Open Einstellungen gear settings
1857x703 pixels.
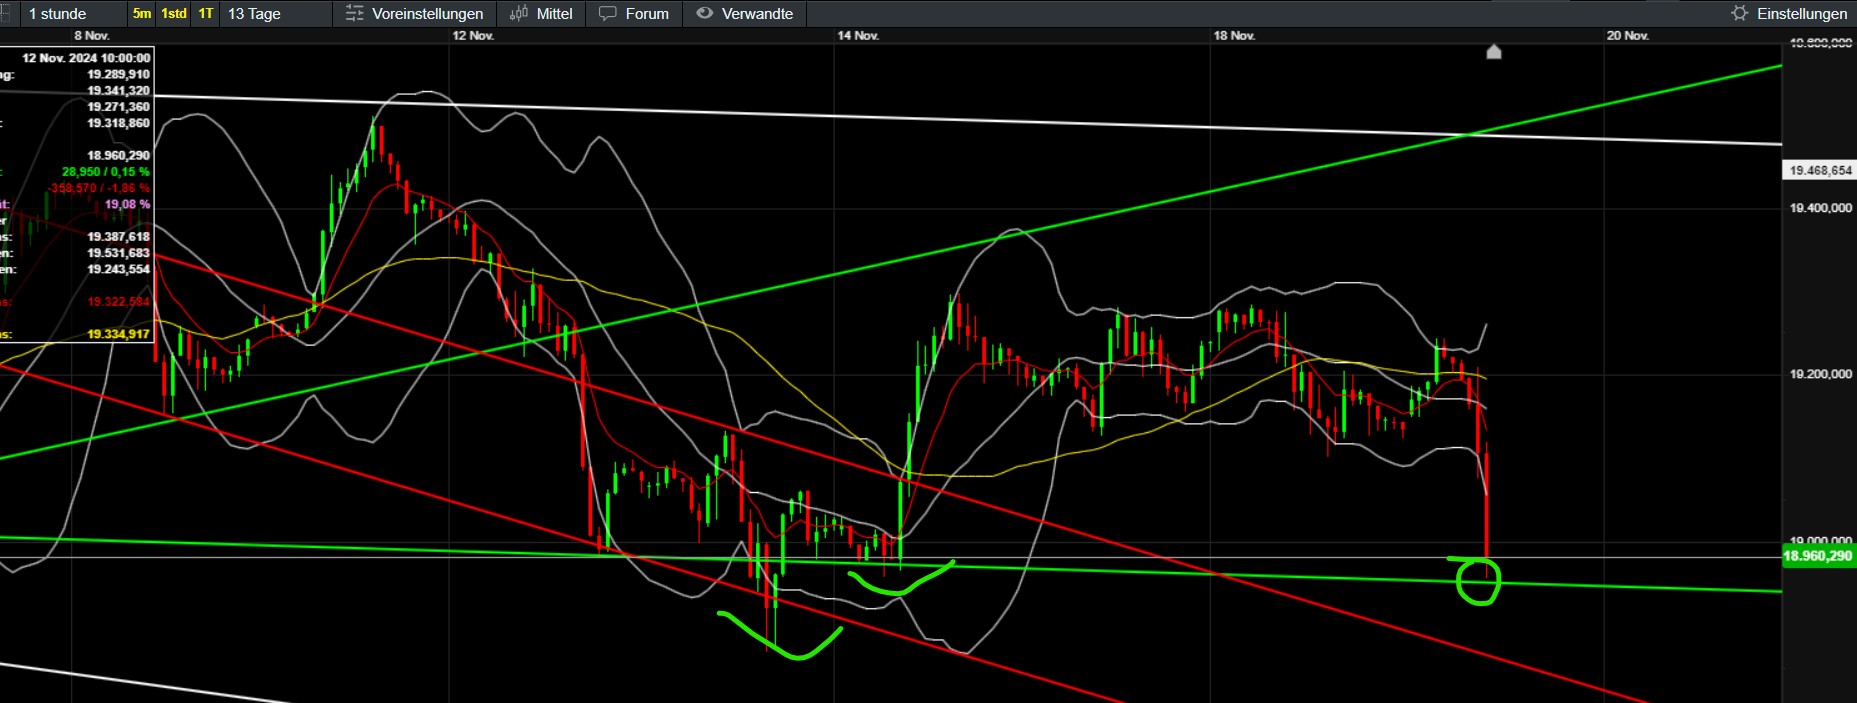click(1789, 14)
